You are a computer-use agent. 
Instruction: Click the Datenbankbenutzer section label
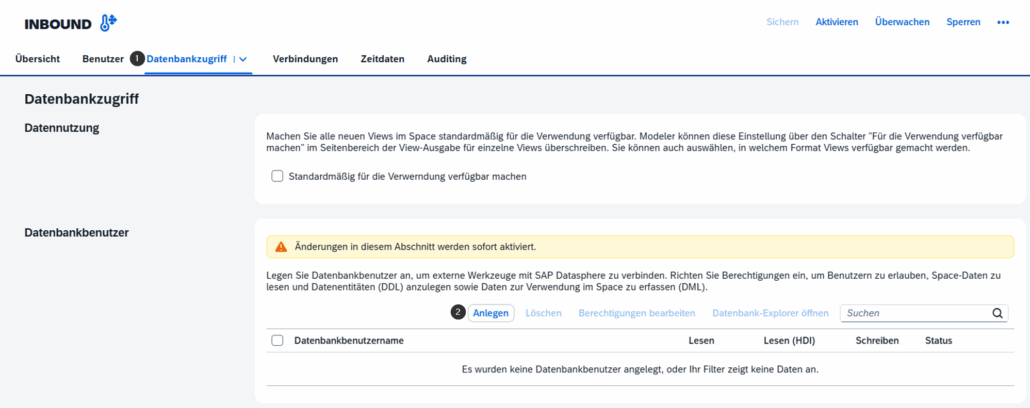[77, 232]
